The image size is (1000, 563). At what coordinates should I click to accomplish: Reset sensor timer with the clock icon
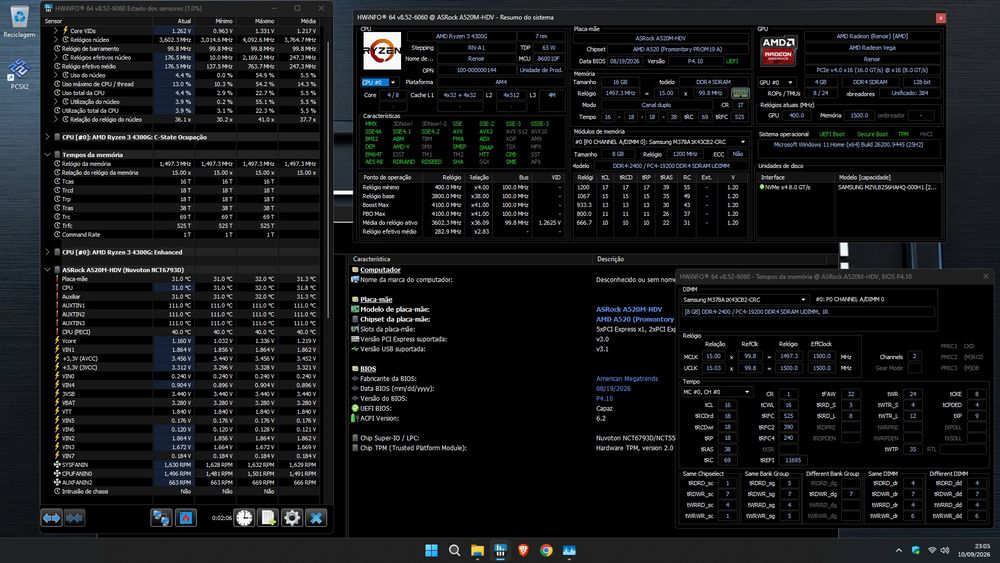coord(244,518)
